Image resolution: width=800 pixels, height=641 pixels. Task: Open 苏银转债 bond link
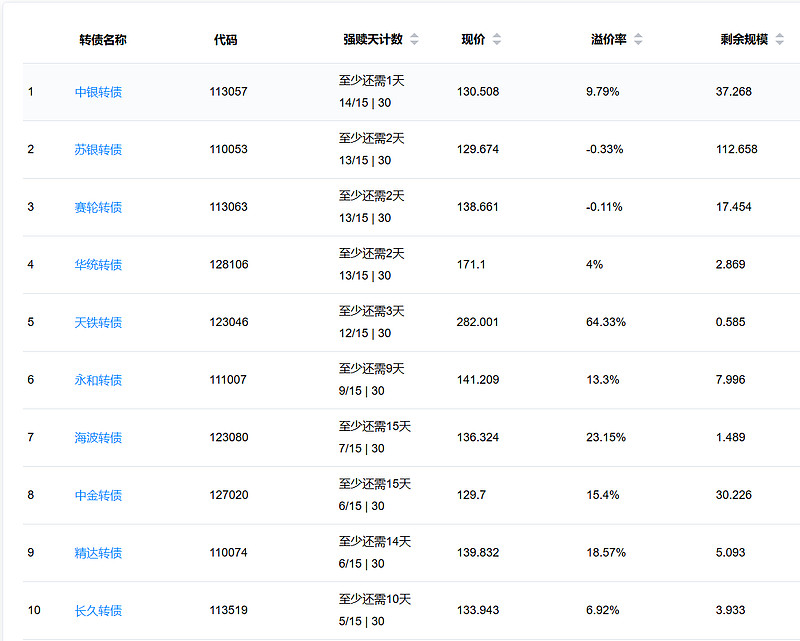pos(98,150)
